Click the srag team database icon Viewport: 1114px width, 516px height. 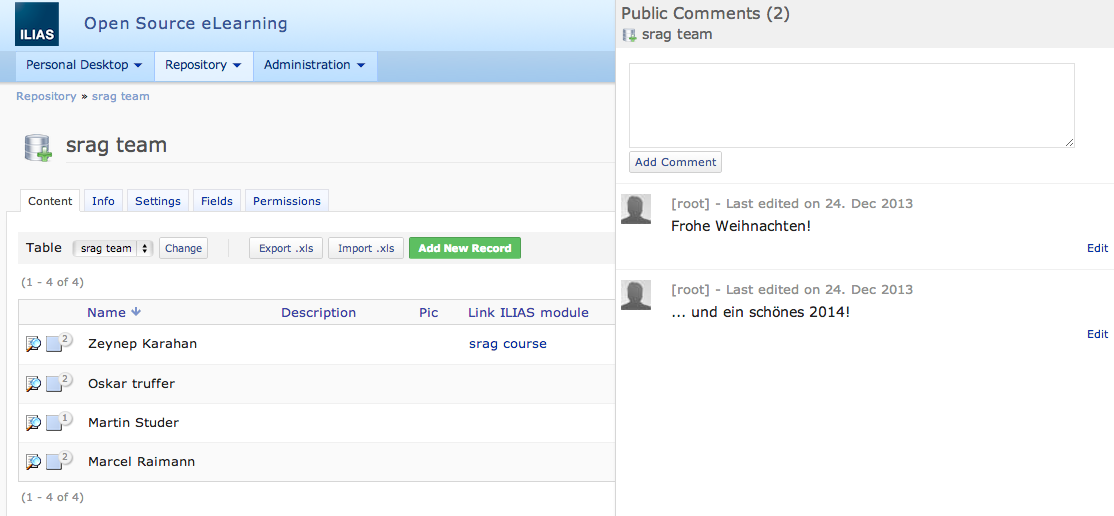pyautogui.click(x=38, y=147)
